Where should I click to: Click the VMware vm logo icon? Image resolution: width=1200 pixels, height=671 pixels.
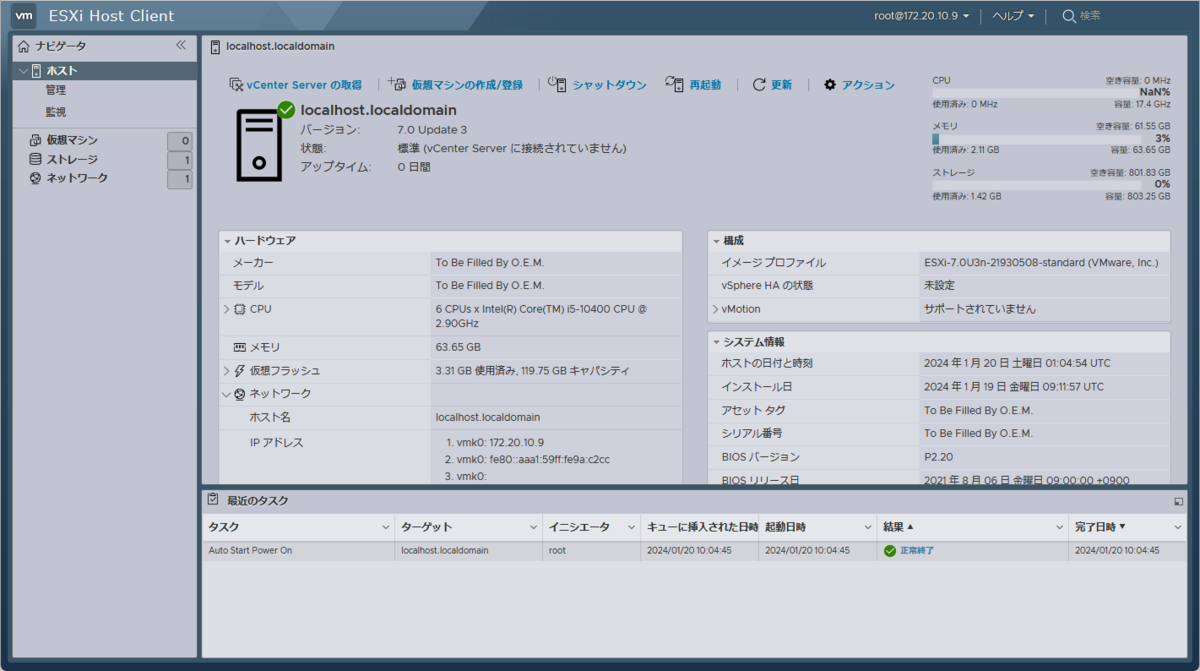25,16
